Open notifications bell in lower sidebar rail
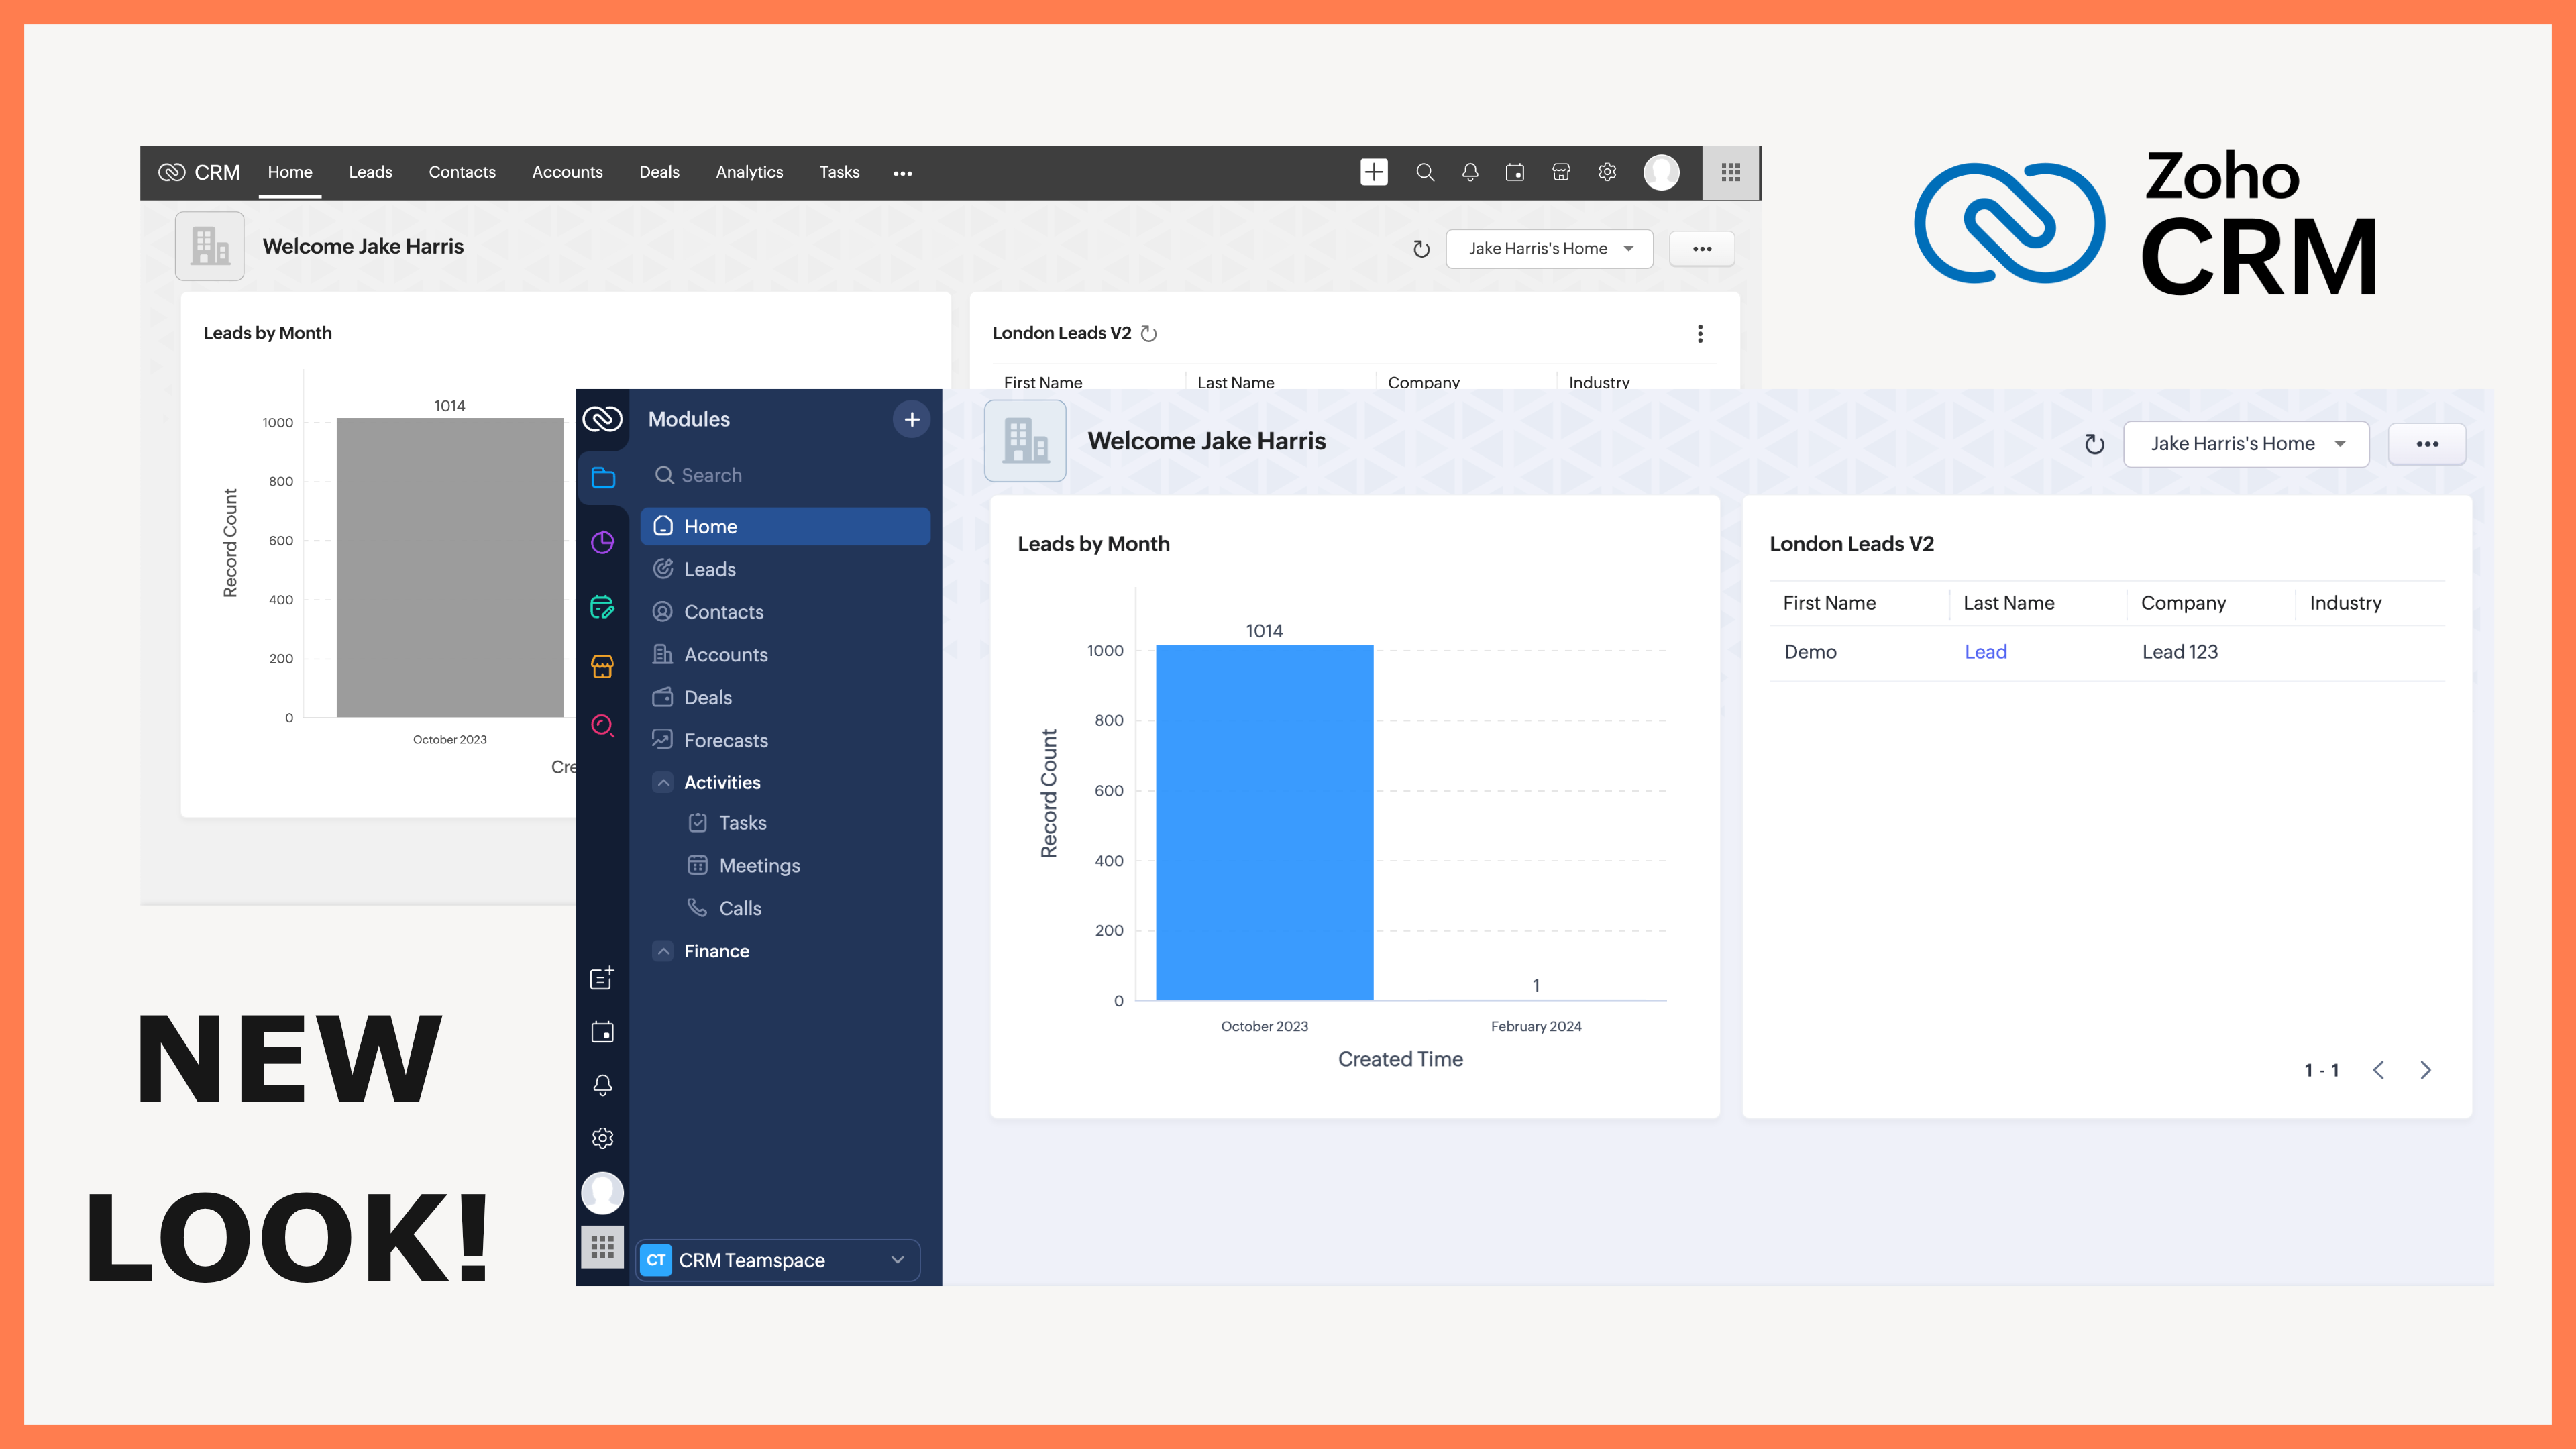2576x1449 pixels. (x=602, y=1085)
